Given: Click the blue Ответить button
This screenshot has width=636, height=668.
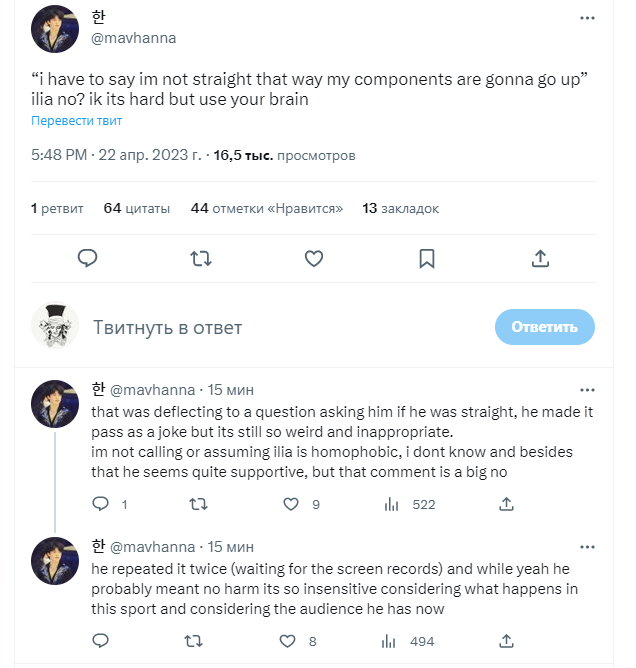Looking at the screenshot, I should [x=544, y=327].
